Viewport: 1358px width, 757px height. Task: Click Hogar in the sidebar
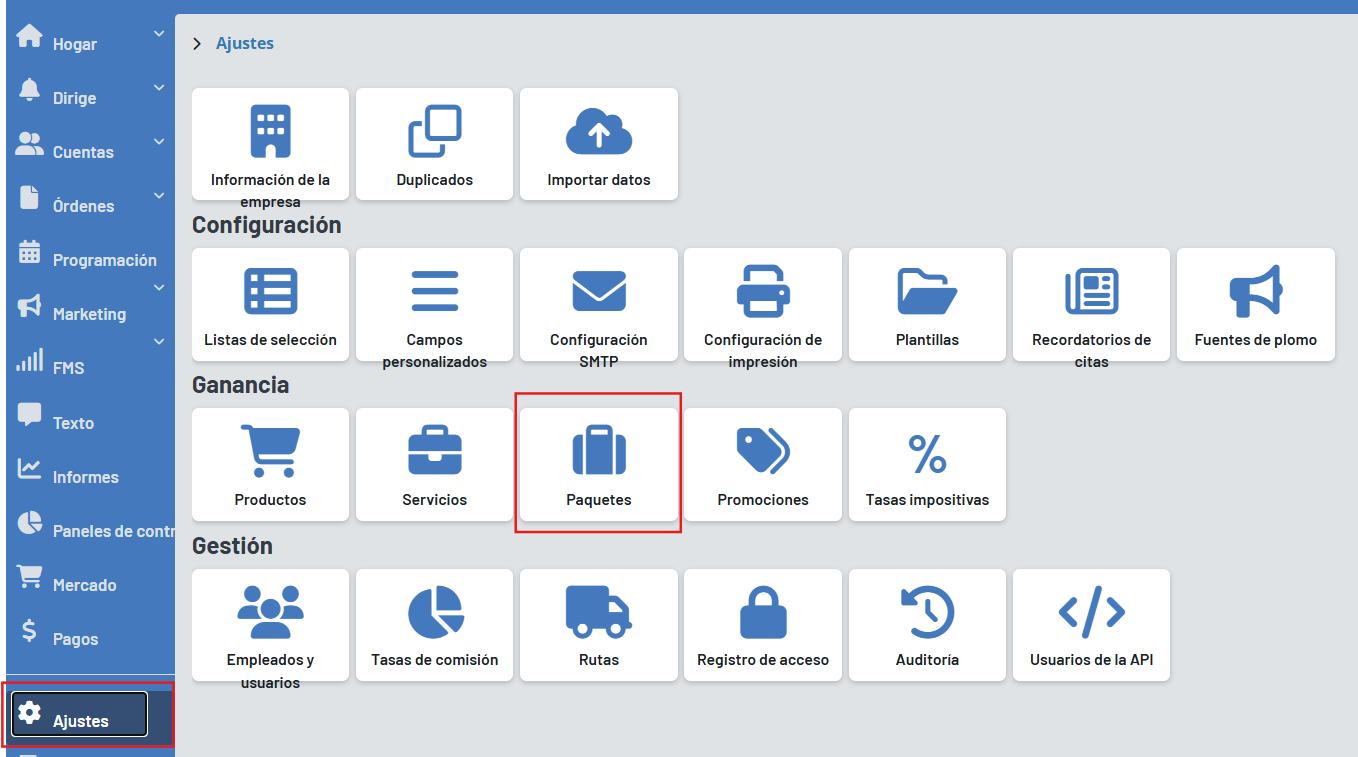click(x=75, y=44)
